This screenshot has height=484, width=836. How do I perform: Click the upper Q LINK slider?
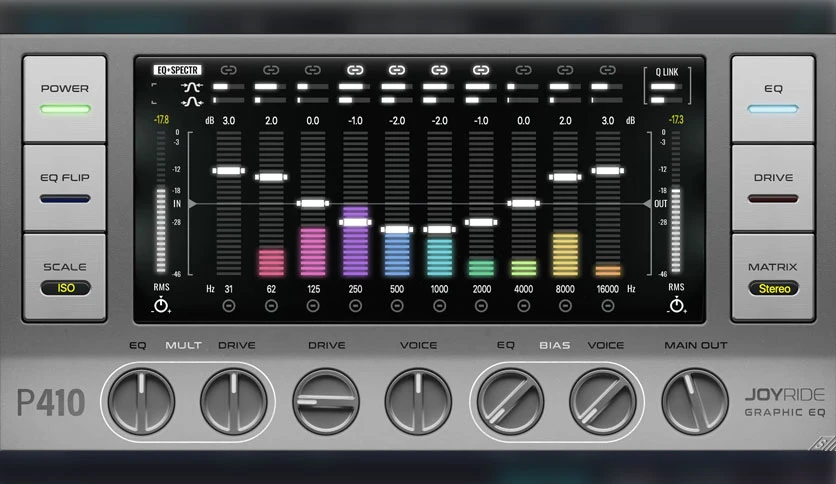coord(666,86)
